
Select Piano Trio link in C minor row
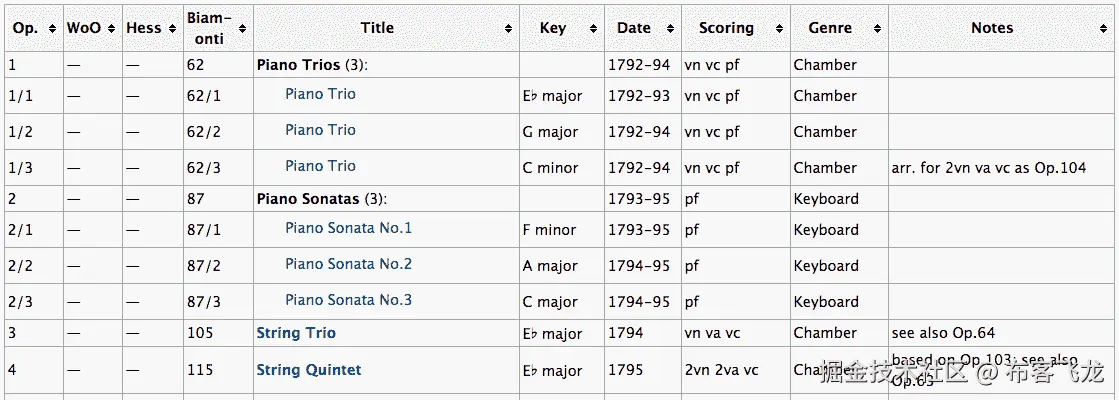[320, 166]
